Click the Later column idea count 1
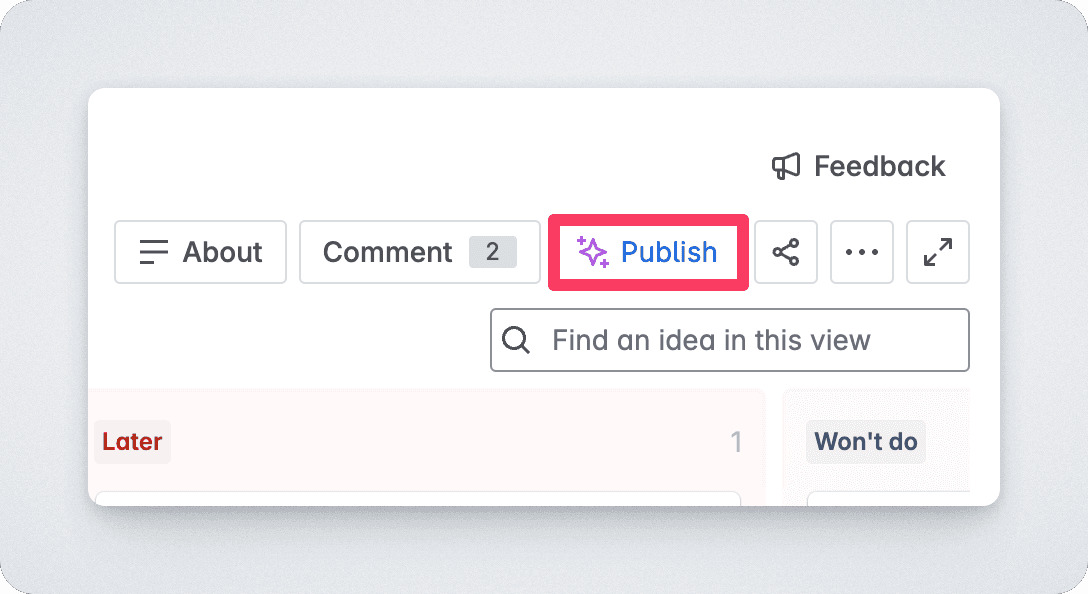The height and width of the screenshot is (594, 1088). pyautogui.click(x=736, y=442)
